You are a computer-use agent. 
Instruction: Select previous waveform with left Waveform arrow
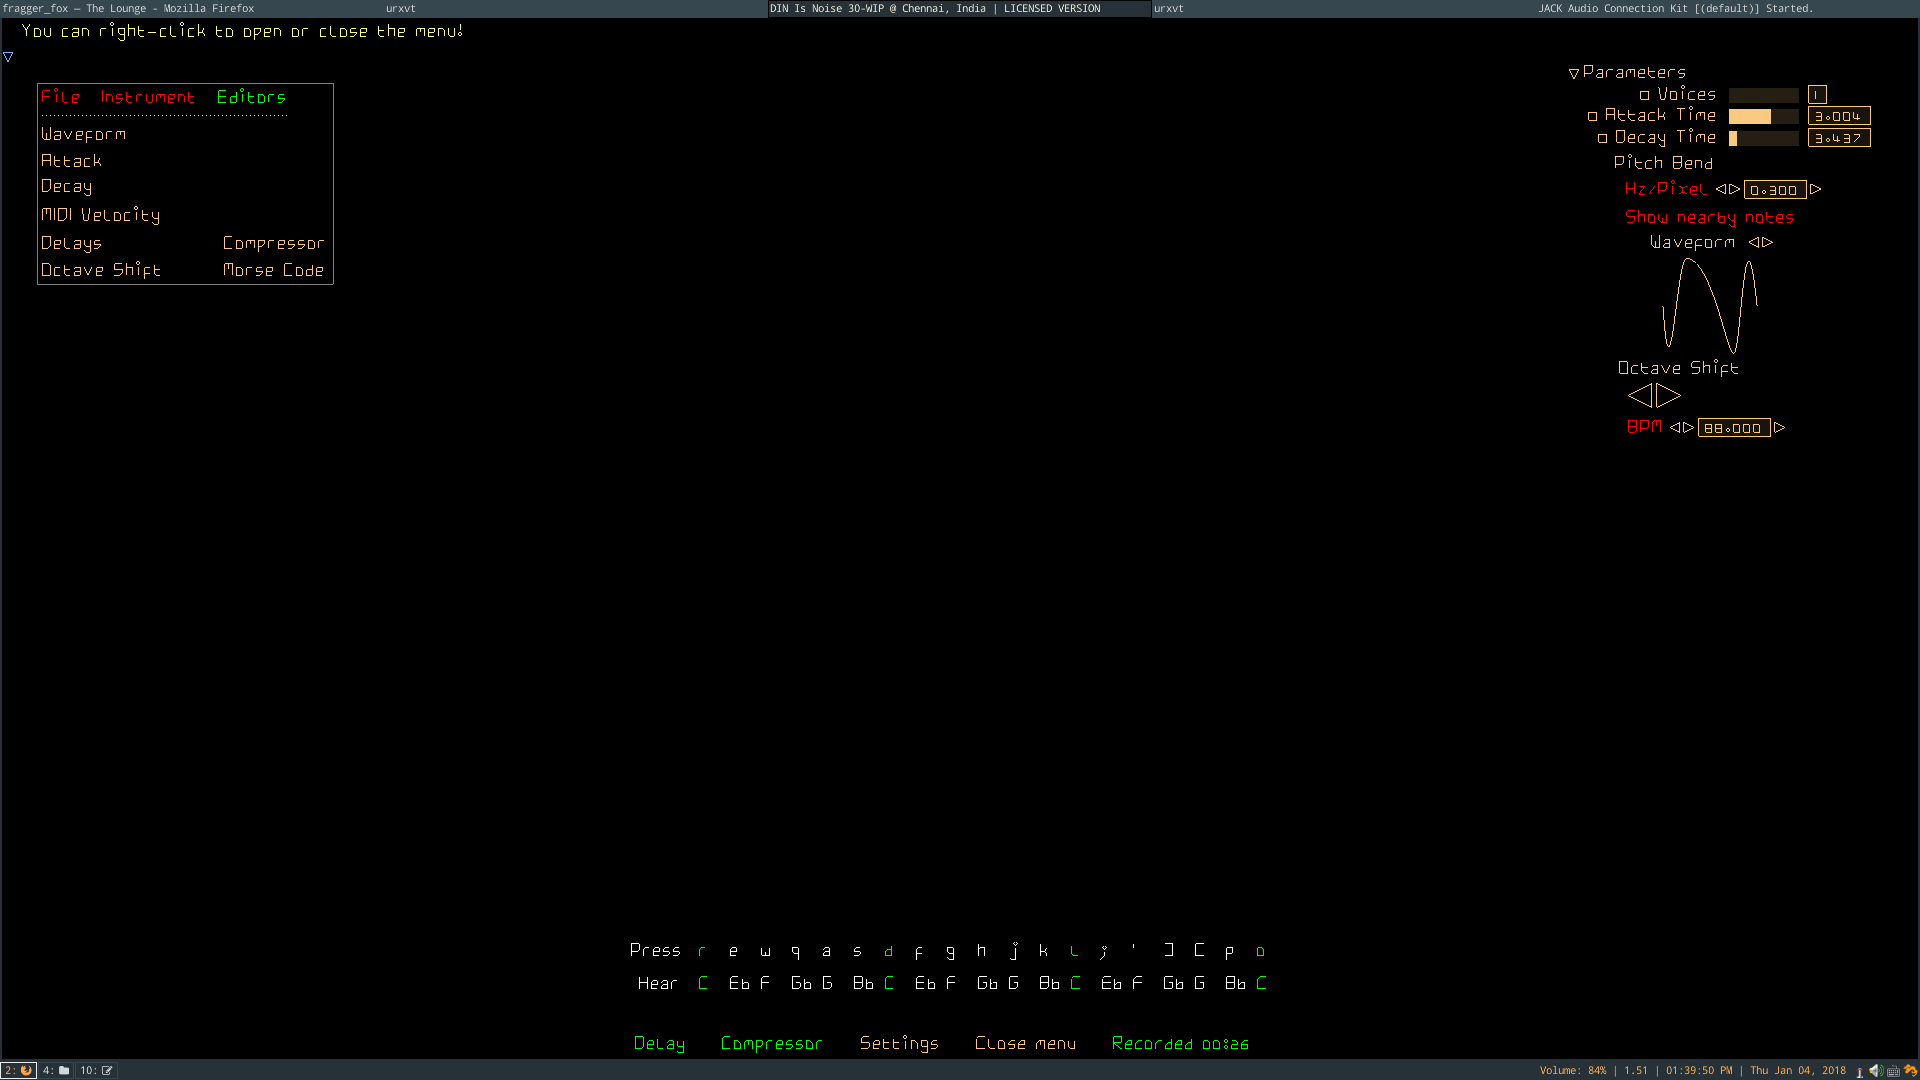pyautogui.click(x=1754, y=243)
